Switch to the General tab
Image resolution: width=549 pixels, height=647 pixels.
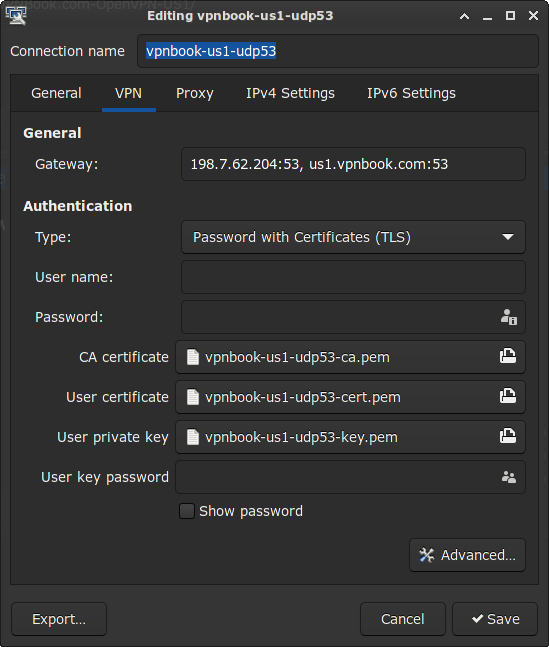[x=56, y=93]
